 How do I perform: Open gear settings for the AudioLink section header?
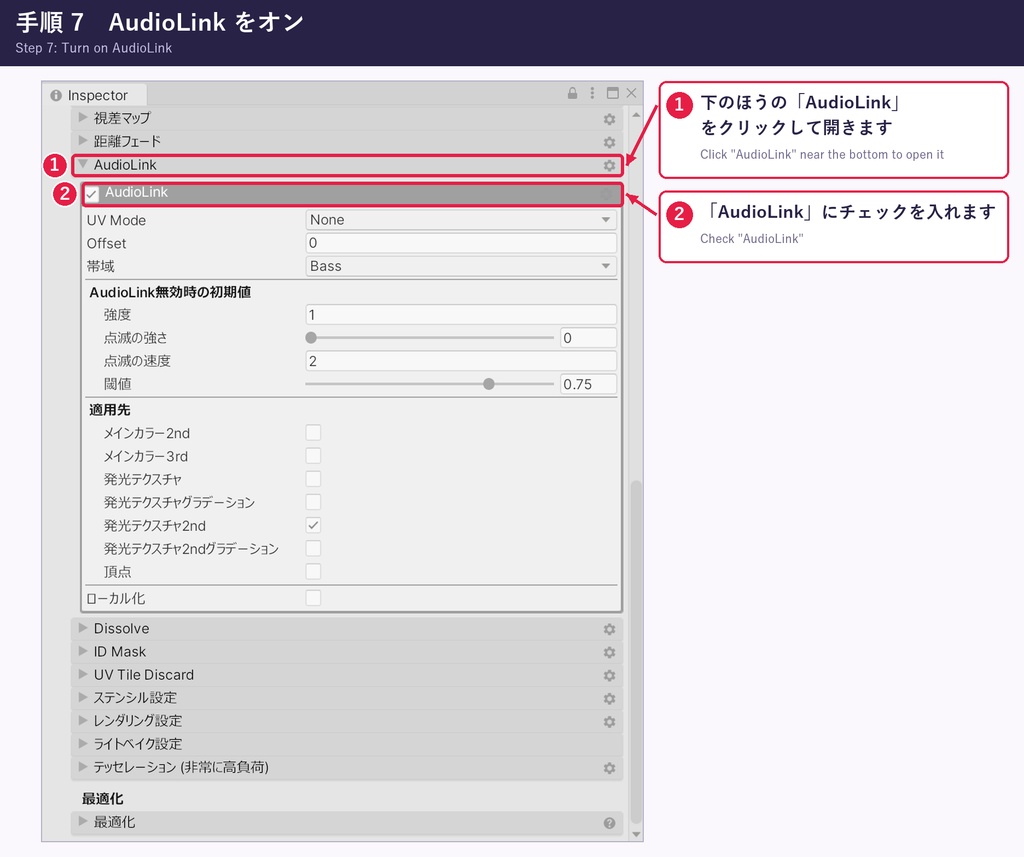[x=609, y=165]
